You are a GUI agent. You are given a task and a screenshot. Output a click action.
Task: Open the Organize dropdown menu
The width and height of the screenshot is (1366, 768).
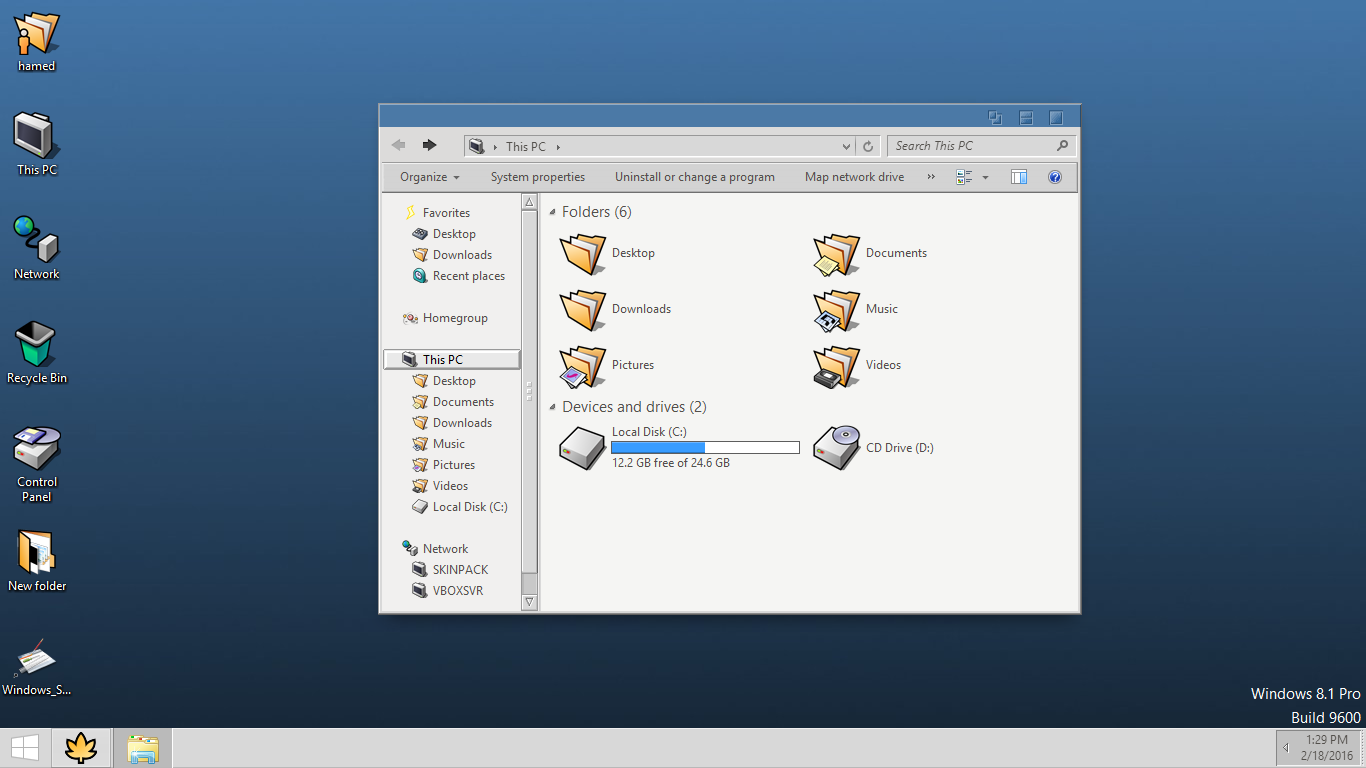pyautogui.click(x=430, y=177)
